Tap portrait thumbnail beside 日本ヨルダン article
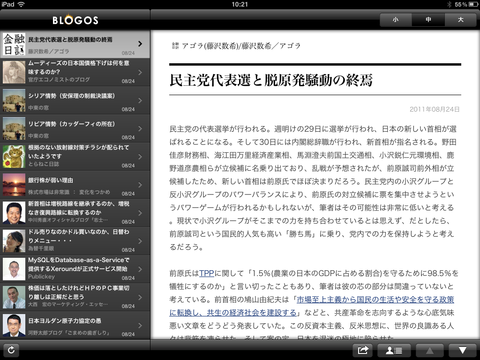The height and width of the screenshot is (360, 480). (x=14, y=325)
